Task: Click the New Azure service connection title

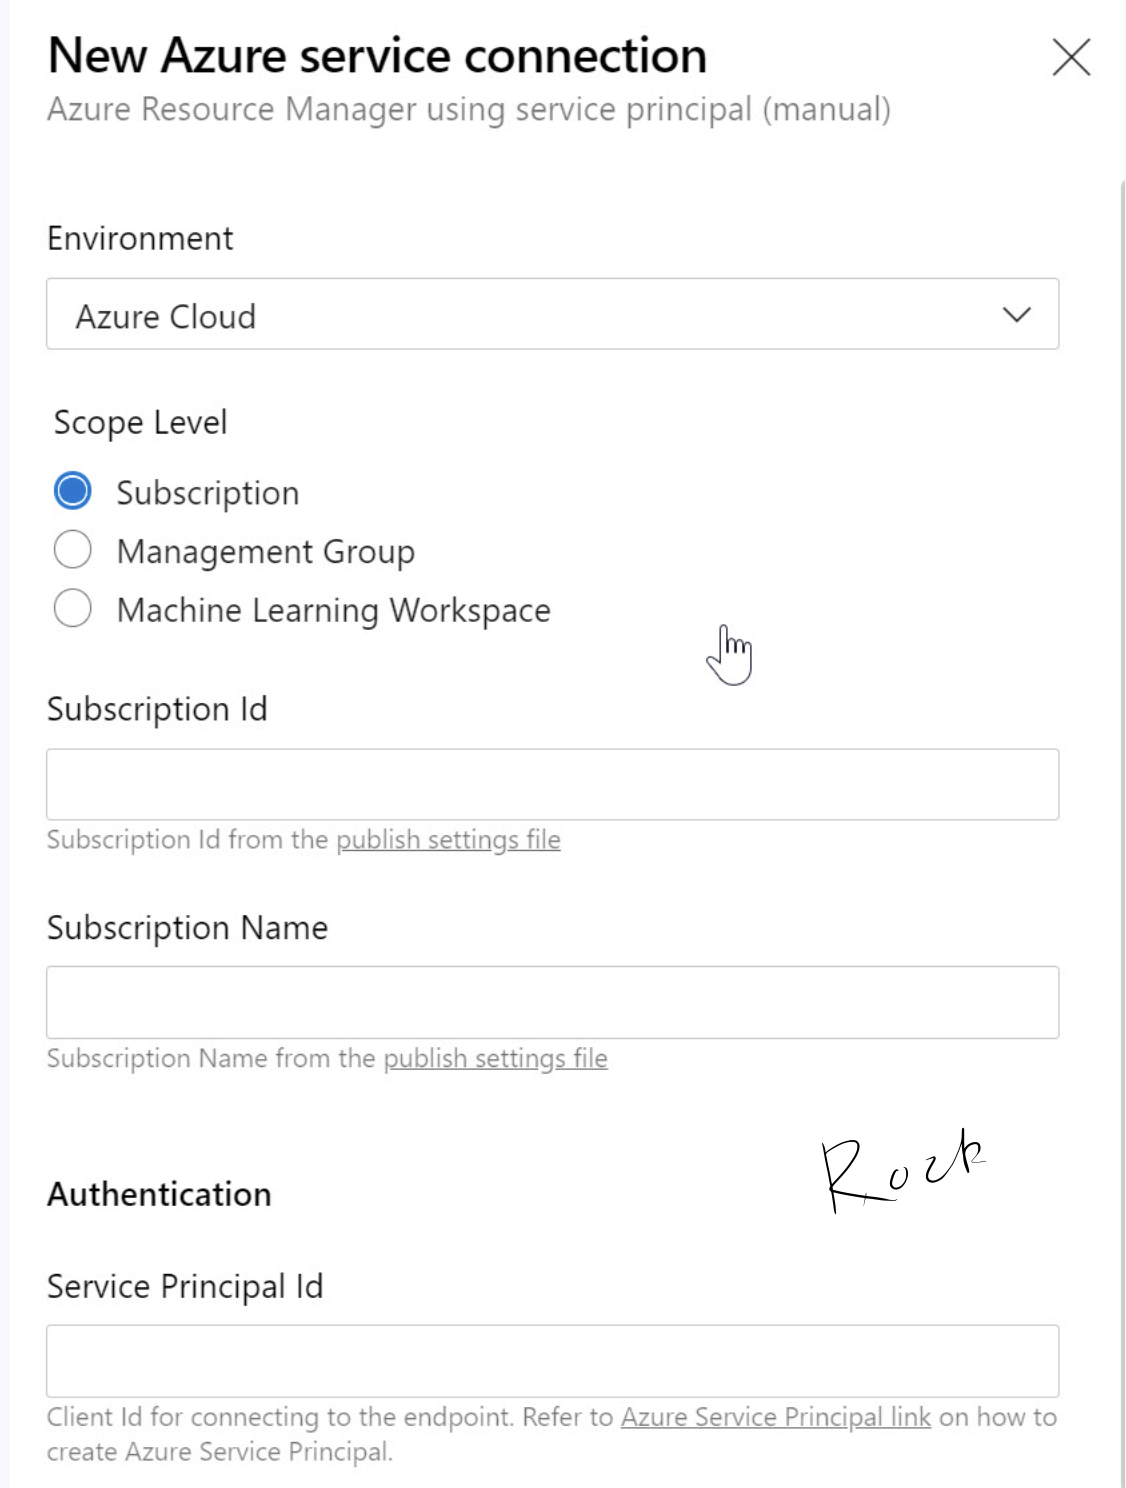Action: [x=377, y=55]
